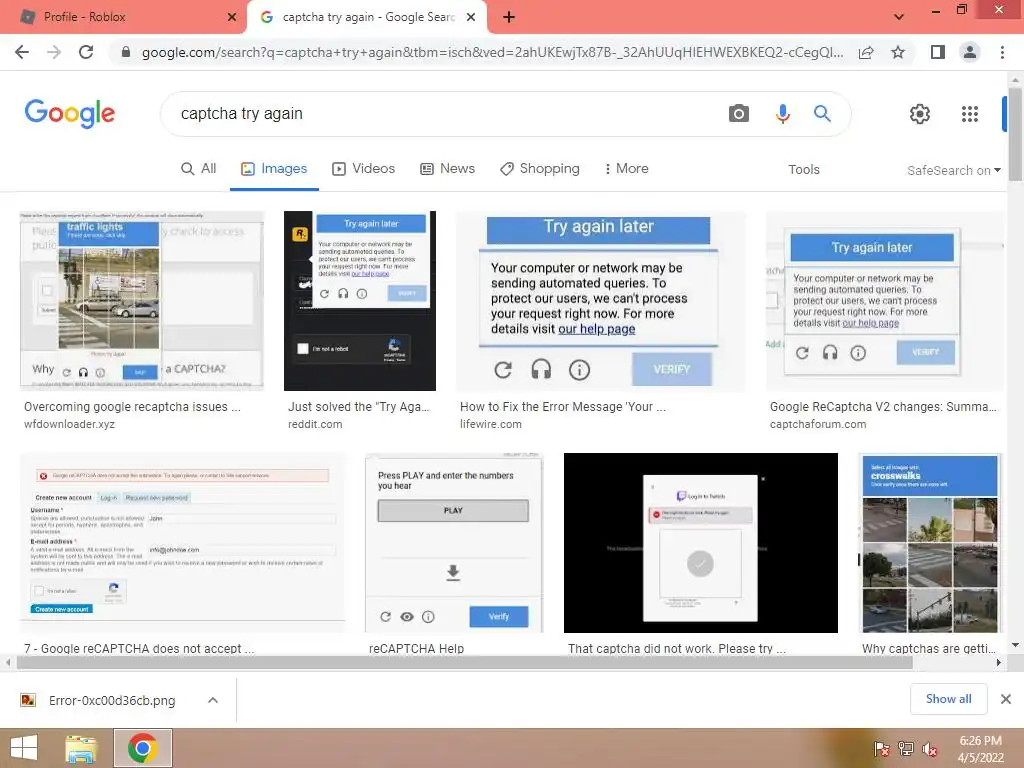Open the Chrome profile avatar menu

(x=970, y=52)
